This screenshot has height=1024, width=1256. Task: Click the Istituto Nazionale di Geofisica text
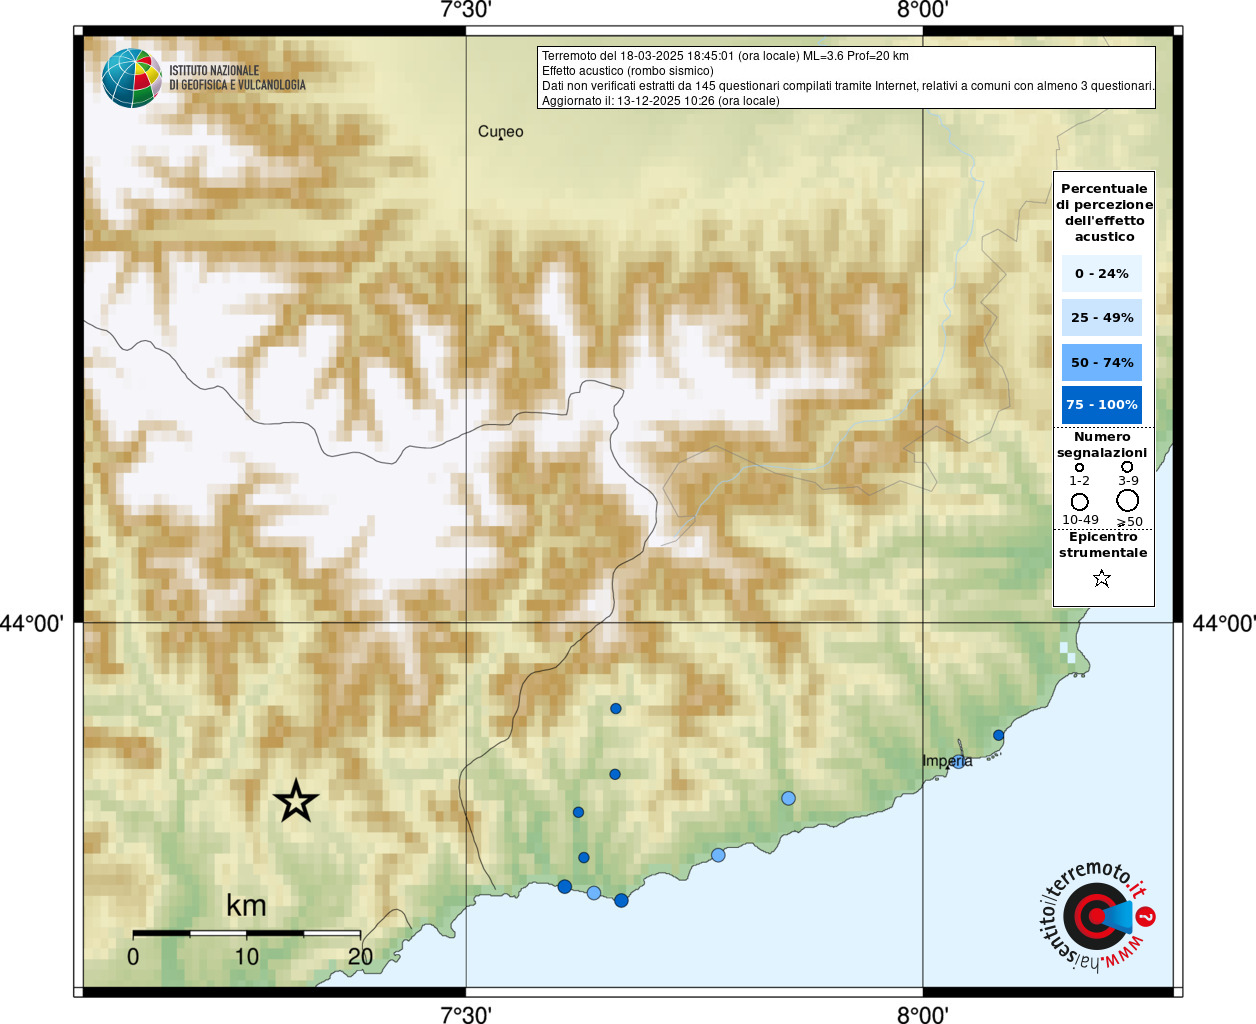tap(237, 78)
